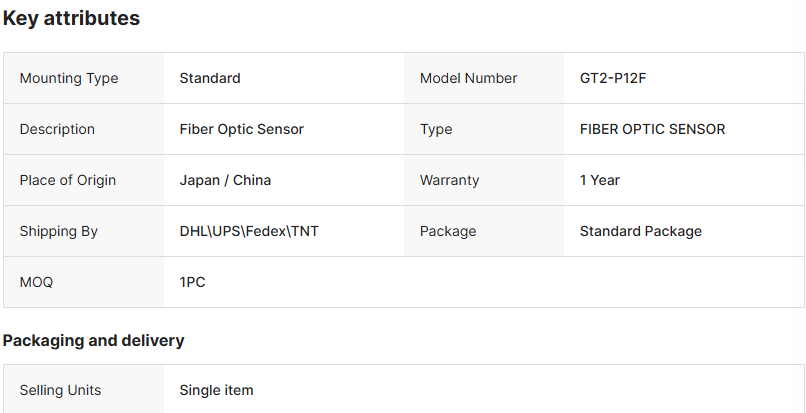Select the "Shipping By" label
Image resolution: width=806 pixels, height=413 pixels.
tap(58, 231)
